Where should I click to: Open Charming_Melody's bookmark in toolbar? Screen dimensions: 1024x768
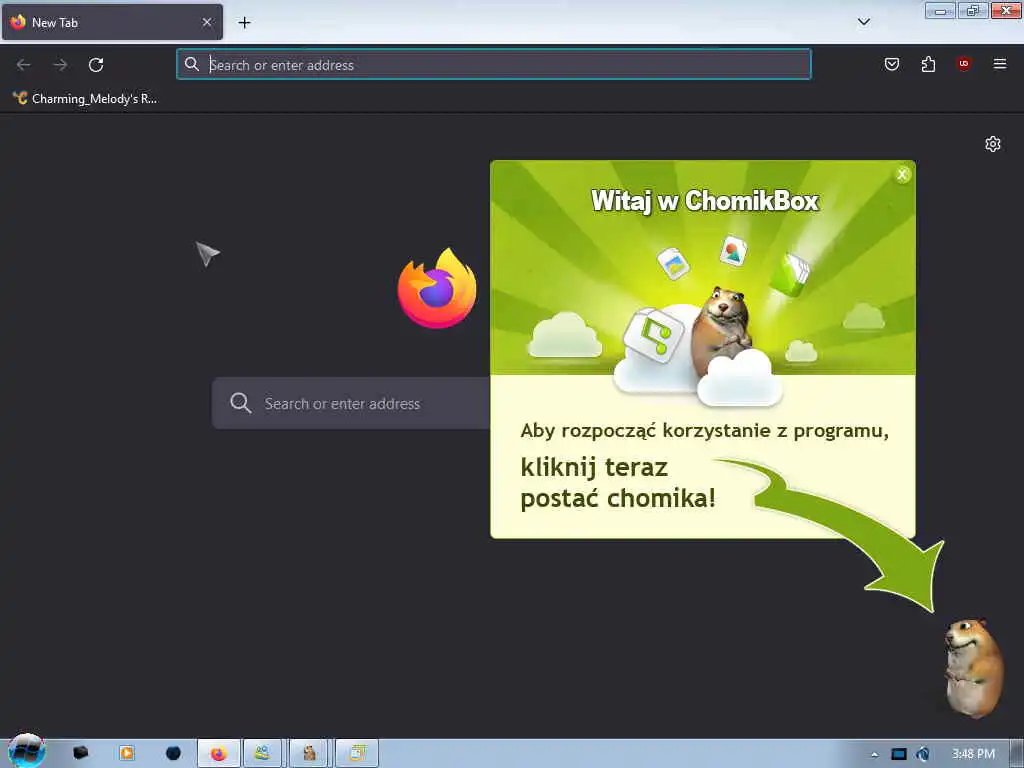pos(85,99)
